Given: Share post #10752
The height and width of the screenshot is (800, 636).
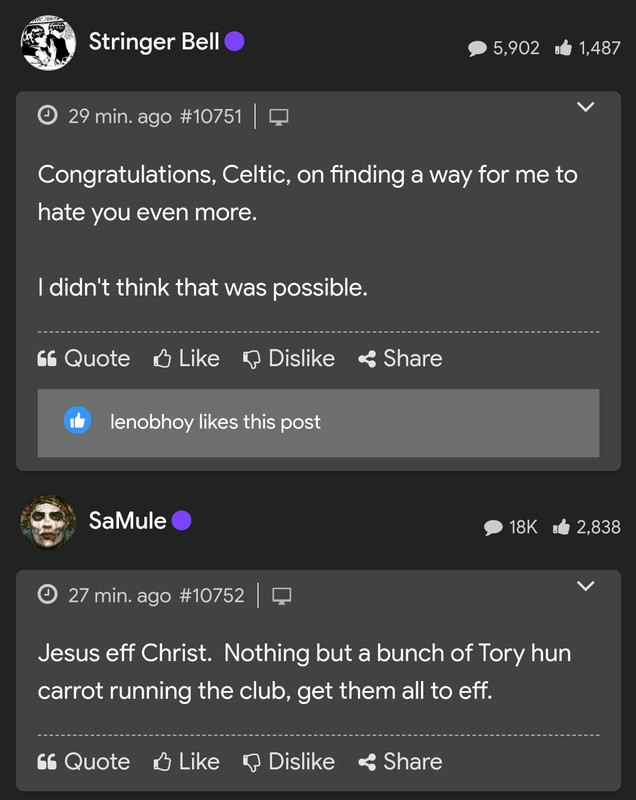Looking at the screenshot, I should click(x=400, y=761).
